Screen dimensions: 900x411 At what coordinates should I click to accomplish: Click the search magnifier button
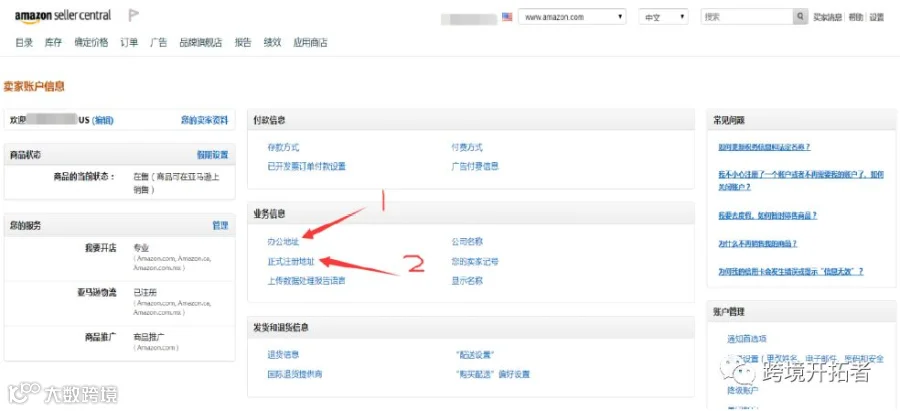pos(800,17)
